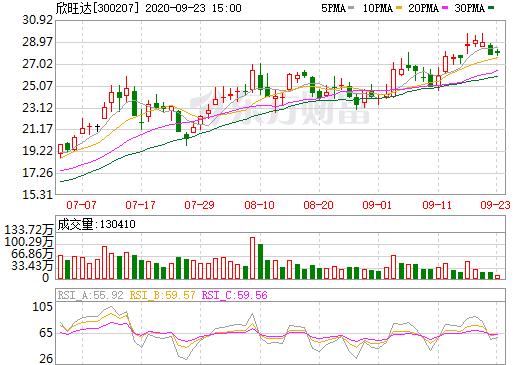
Task: Click the 09-01 date label
Action: pos(377,205)
